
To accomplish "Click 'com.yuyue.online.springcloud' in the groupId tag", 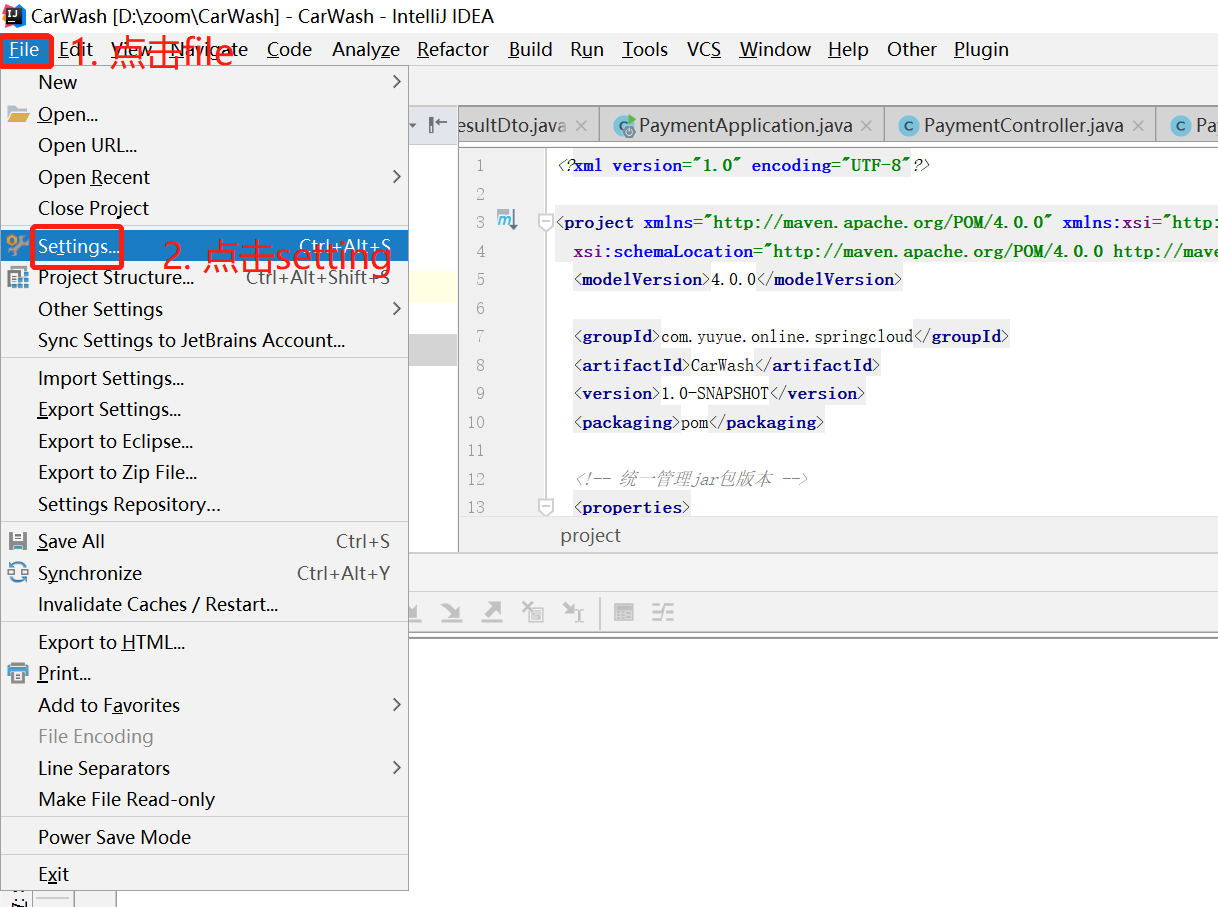I will pos(787,336).
